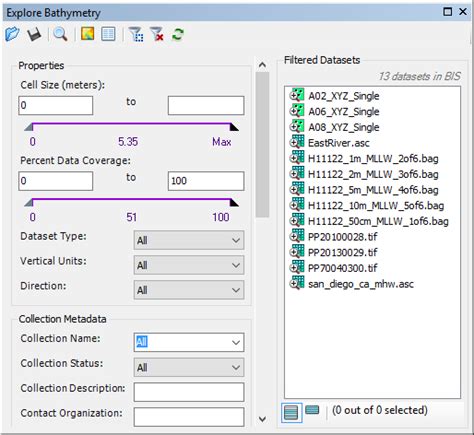Select EastRiver.asc in Filtered Datasets
Image resolution: width=474 pixels, height=435 pixels.
[339, 143]
